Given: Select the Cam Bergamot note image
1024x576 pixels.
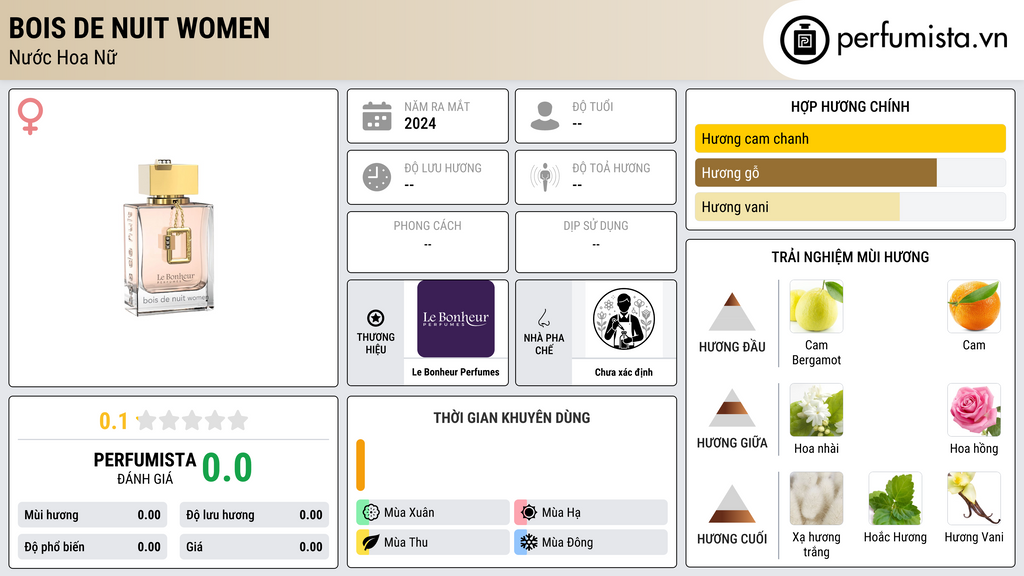Looking at the screenshot, I should [x=816, y=306].
